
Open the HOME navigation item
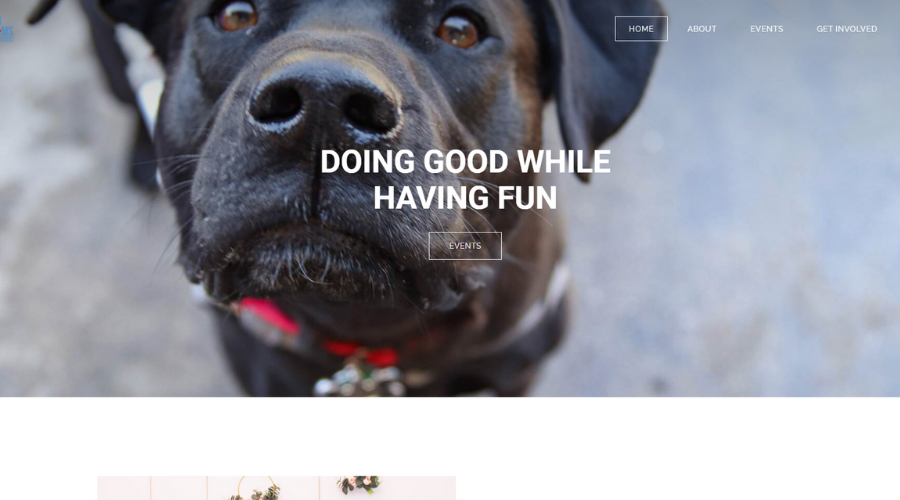tap(641, 29)
